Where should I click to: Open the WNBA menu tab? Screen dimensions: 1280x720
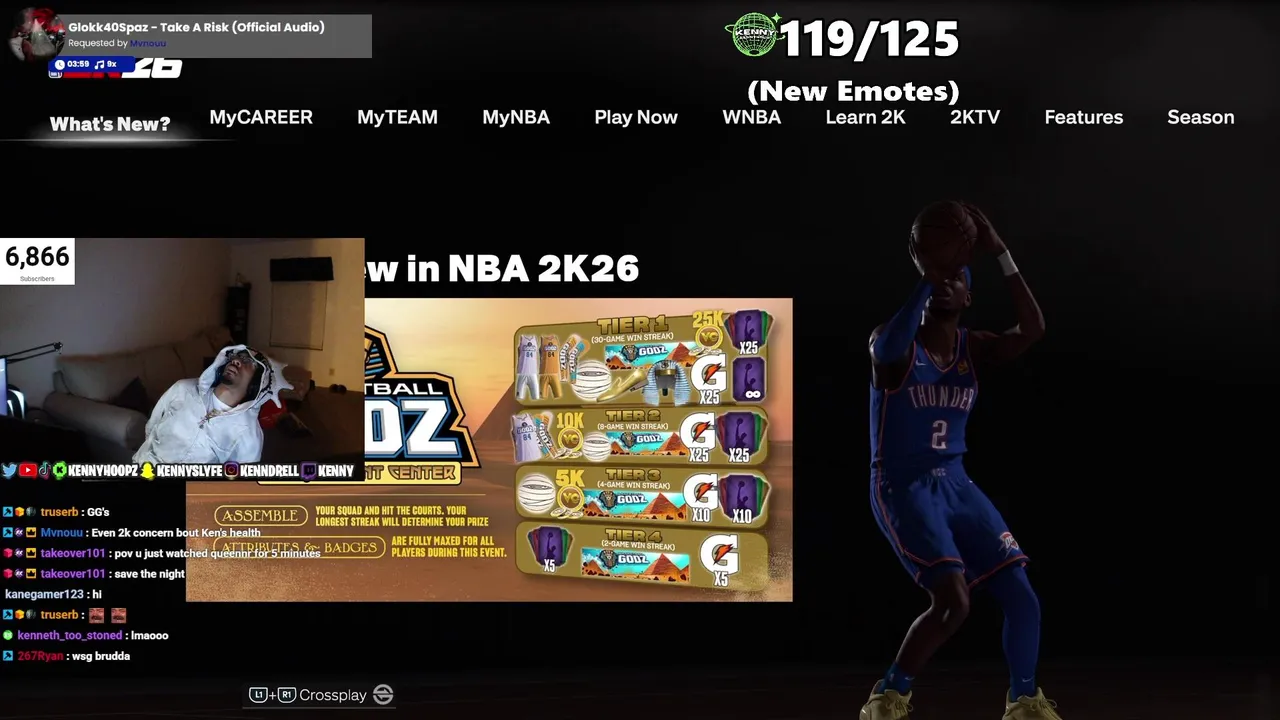click(x=752, y=117)
